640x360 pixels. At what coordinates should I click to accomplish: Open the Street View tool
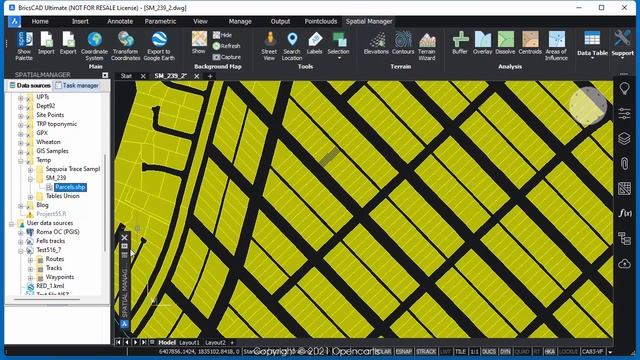(x=269, y=46)
